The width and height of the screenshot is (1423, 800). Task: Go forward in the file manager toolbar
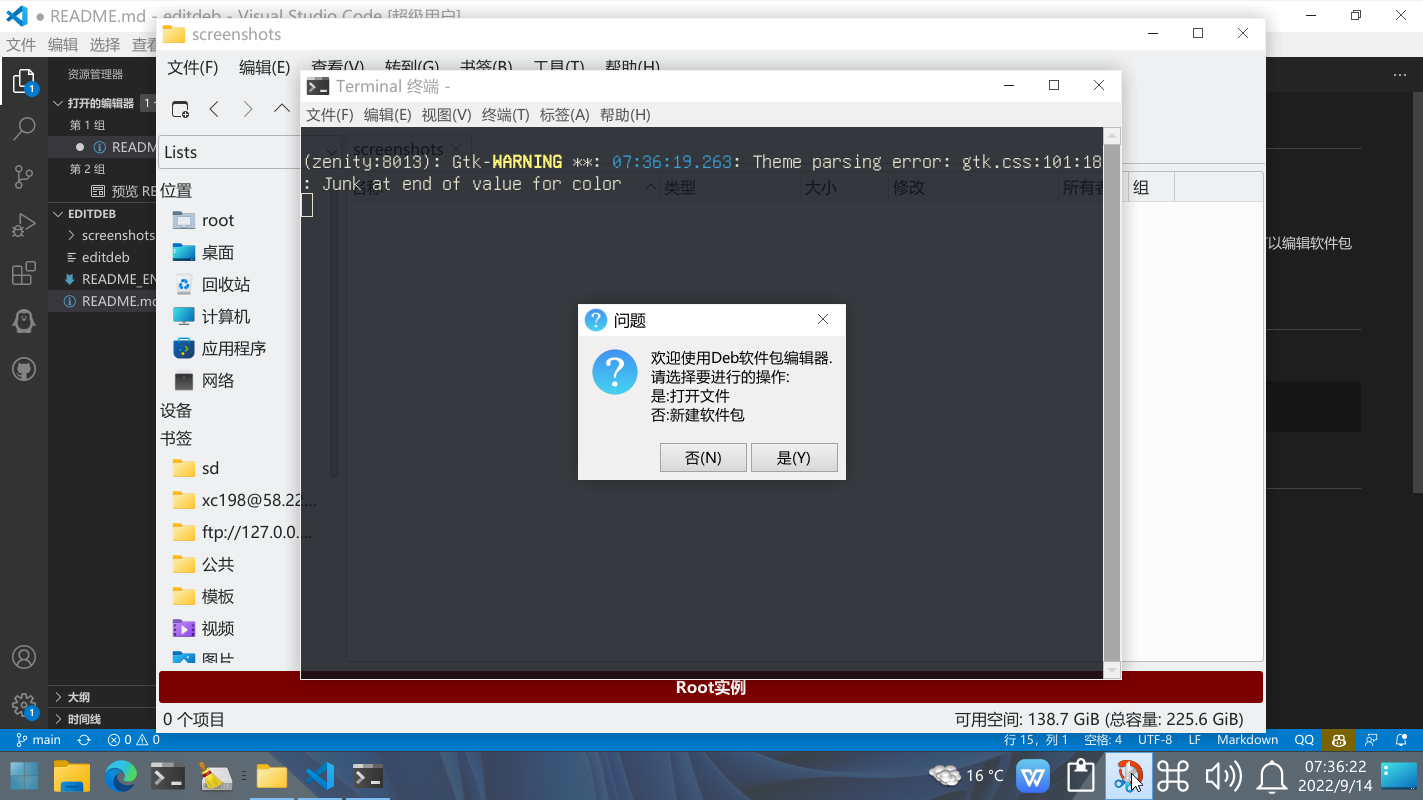coord(248,109)
